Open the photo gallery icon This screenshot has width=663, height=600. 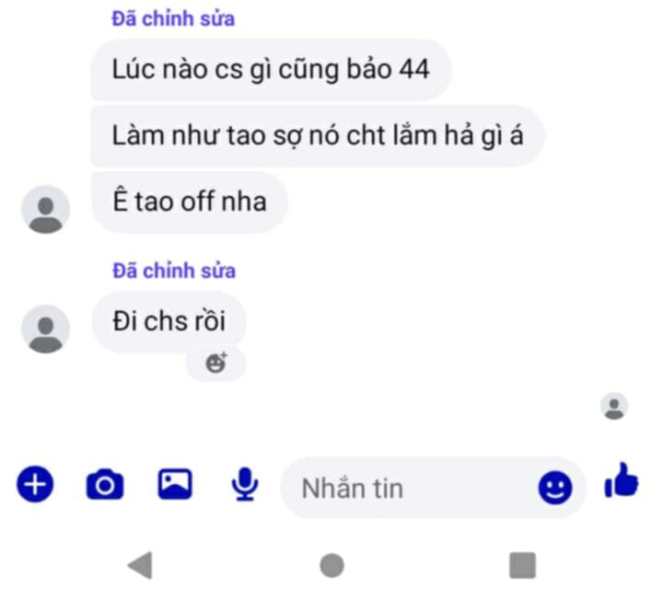point(175,484)
